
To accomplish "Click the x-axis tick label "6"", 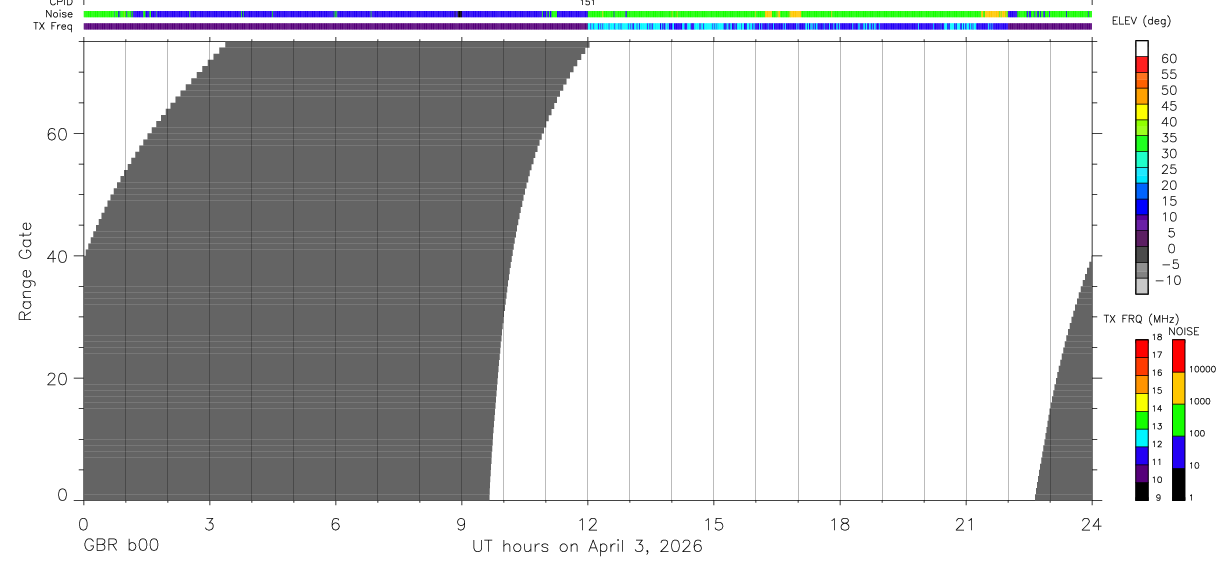I will click(335, 523).
